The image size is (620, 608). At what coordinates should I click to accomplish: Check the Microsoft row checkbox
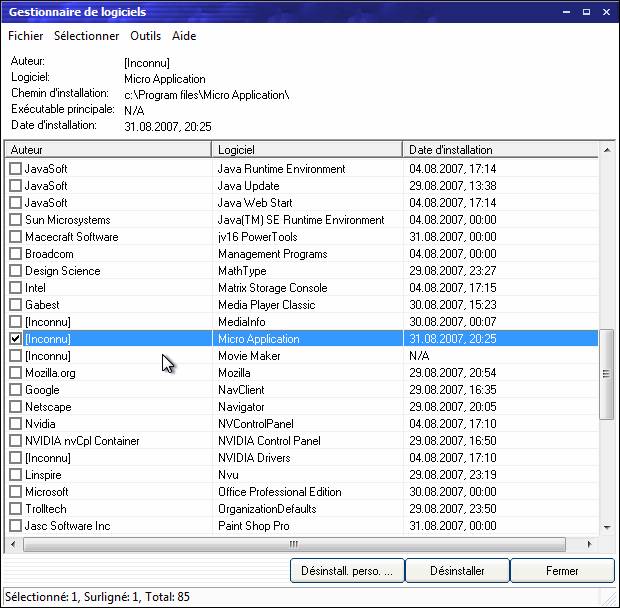(x=15, y=492)
